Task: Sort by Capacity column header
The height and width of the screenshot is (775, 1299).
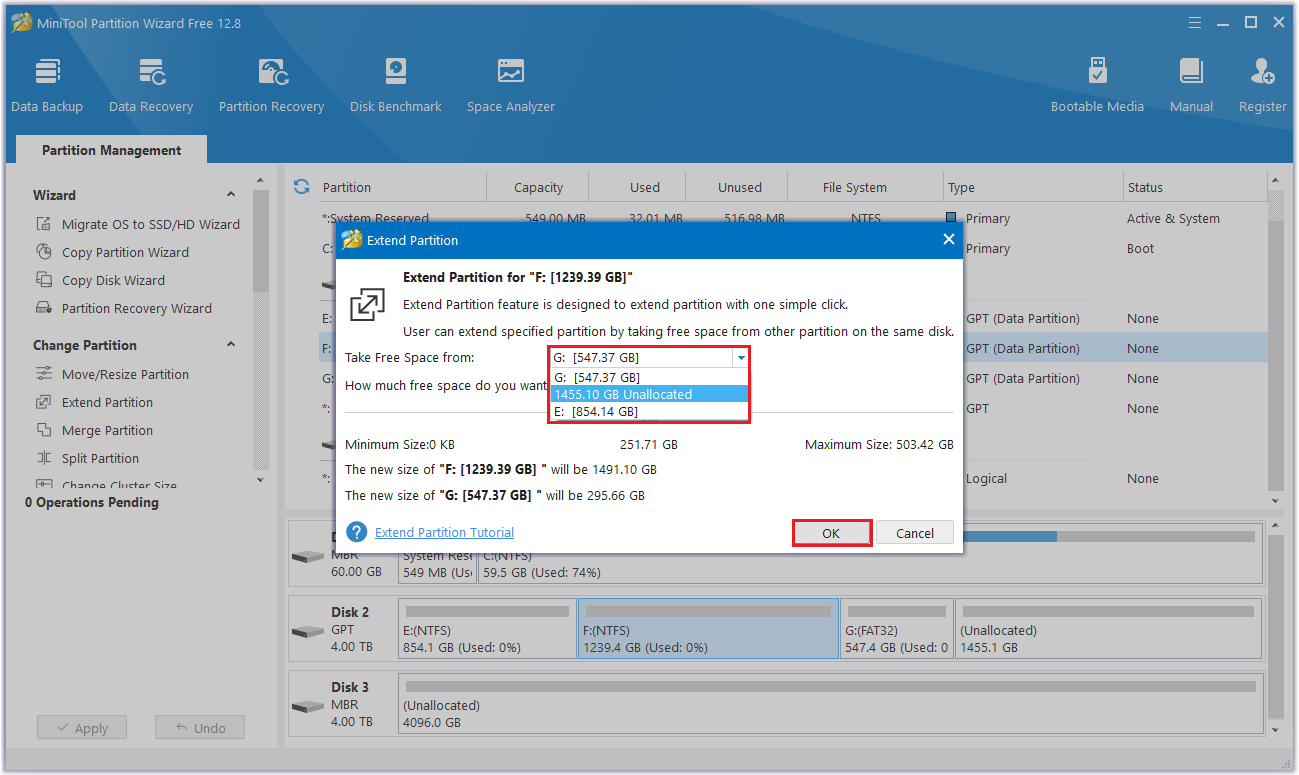Action: (x=539, y=187)
